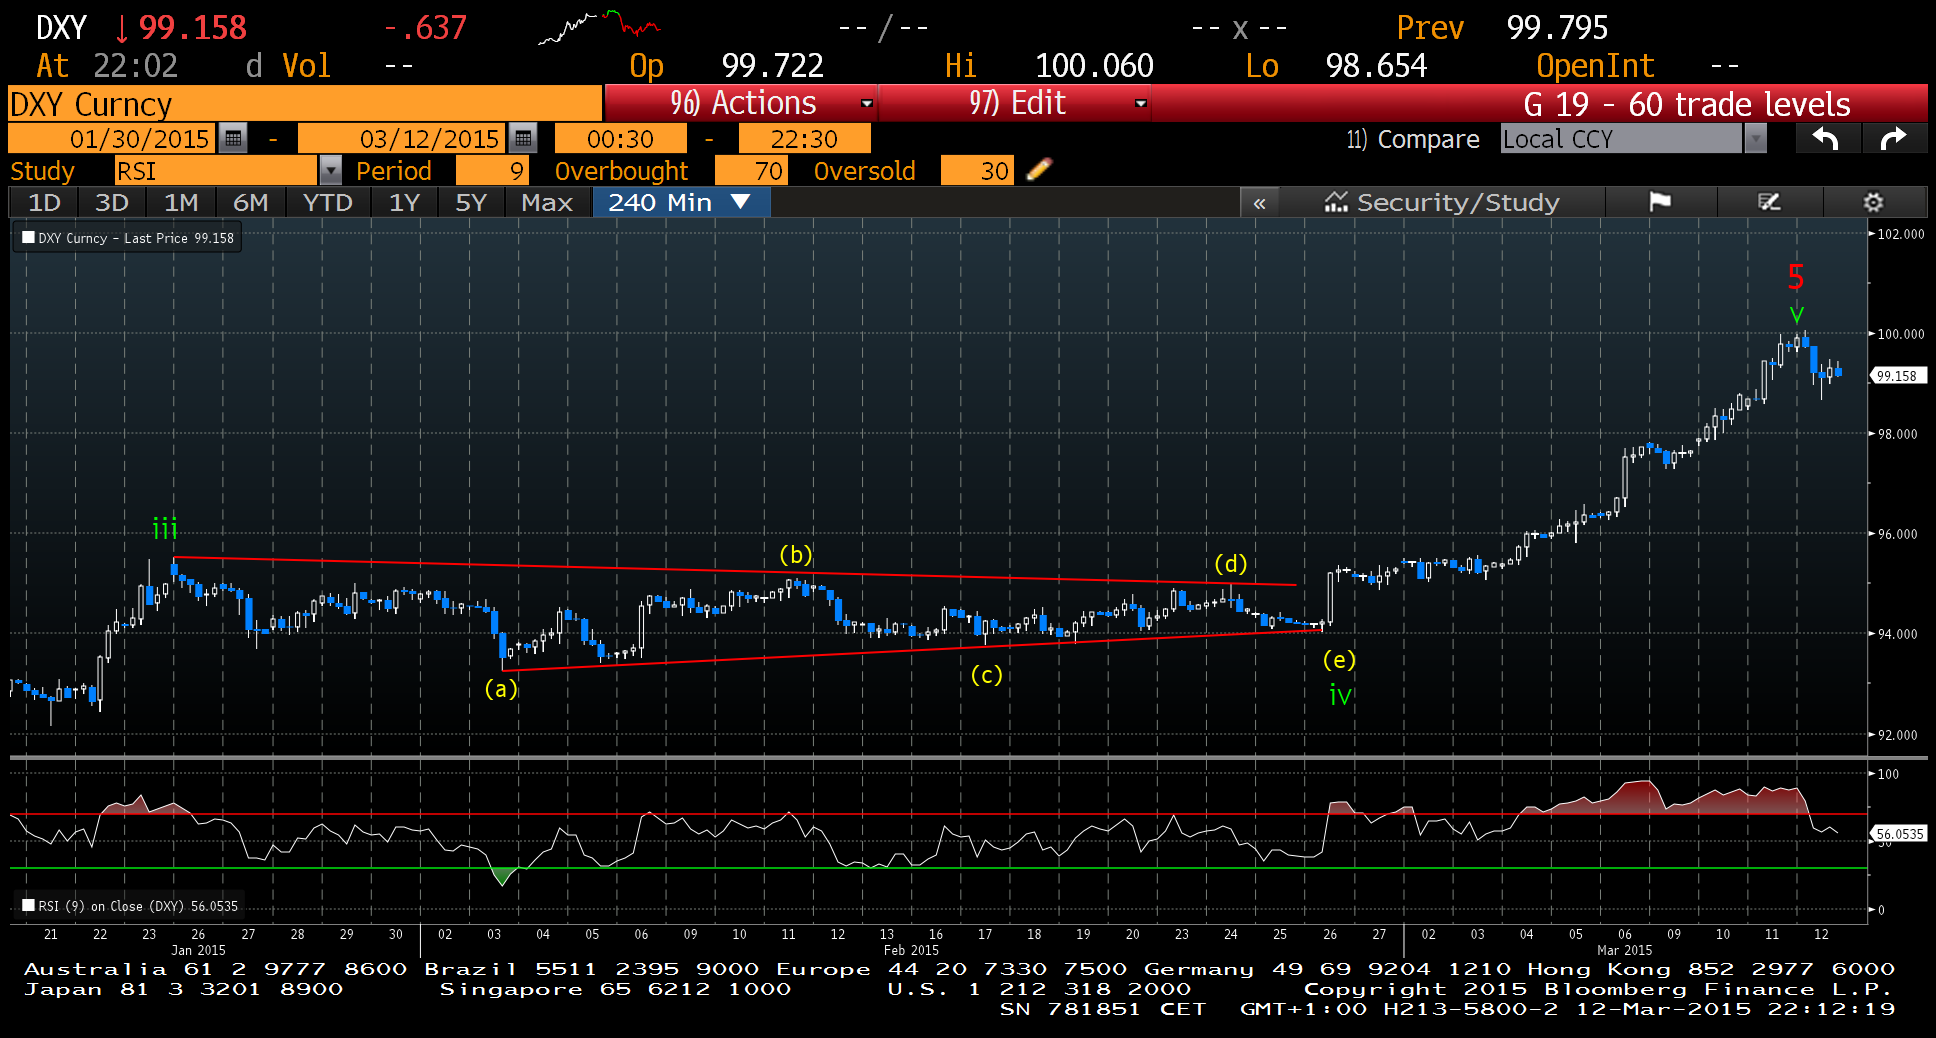Click the undo arrow button
Image resolution: width=1936 pixels, height=1038 pixels.
[1826, 139]
